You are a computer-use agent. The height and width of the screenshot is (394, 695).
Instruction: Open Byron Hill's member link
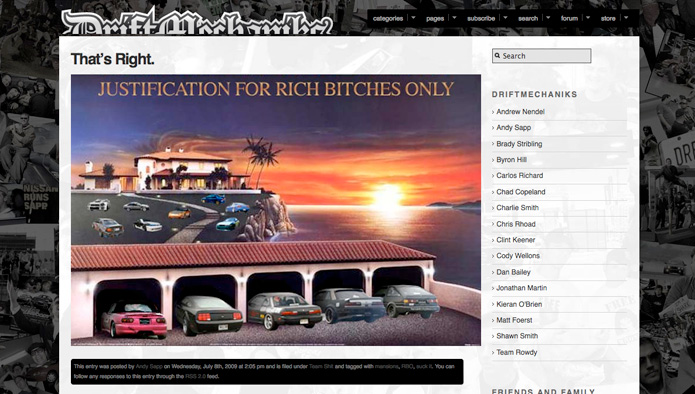tap(511, 160)
